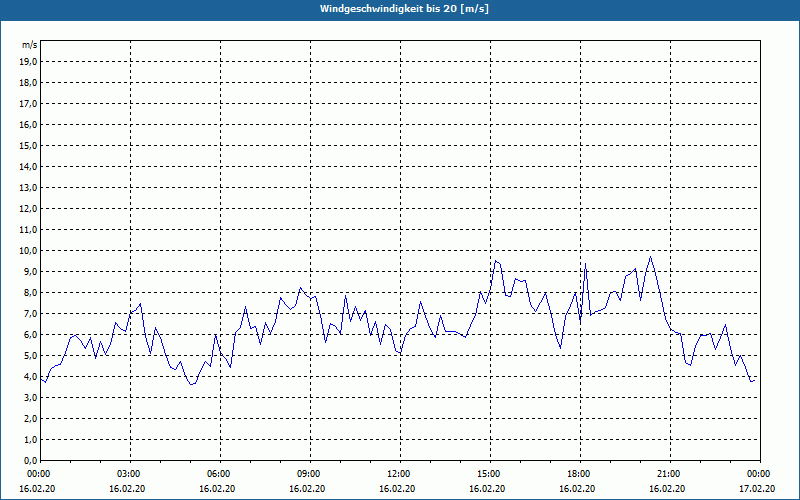Click the '7,0' y-axis value

31,314
